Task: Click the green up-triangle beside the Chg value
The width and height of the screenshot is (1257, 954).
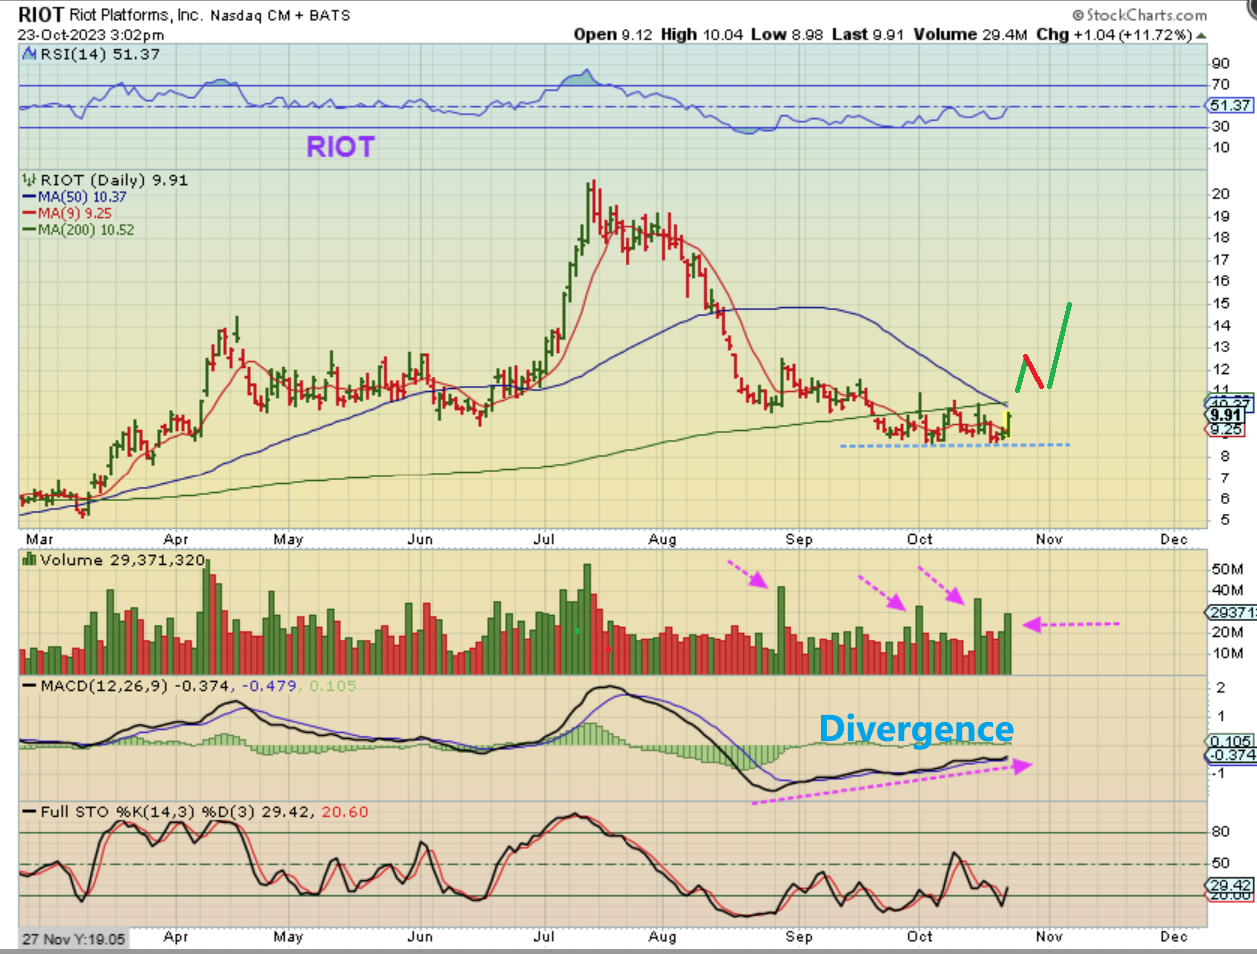Action: click(x=1201, y=35)
